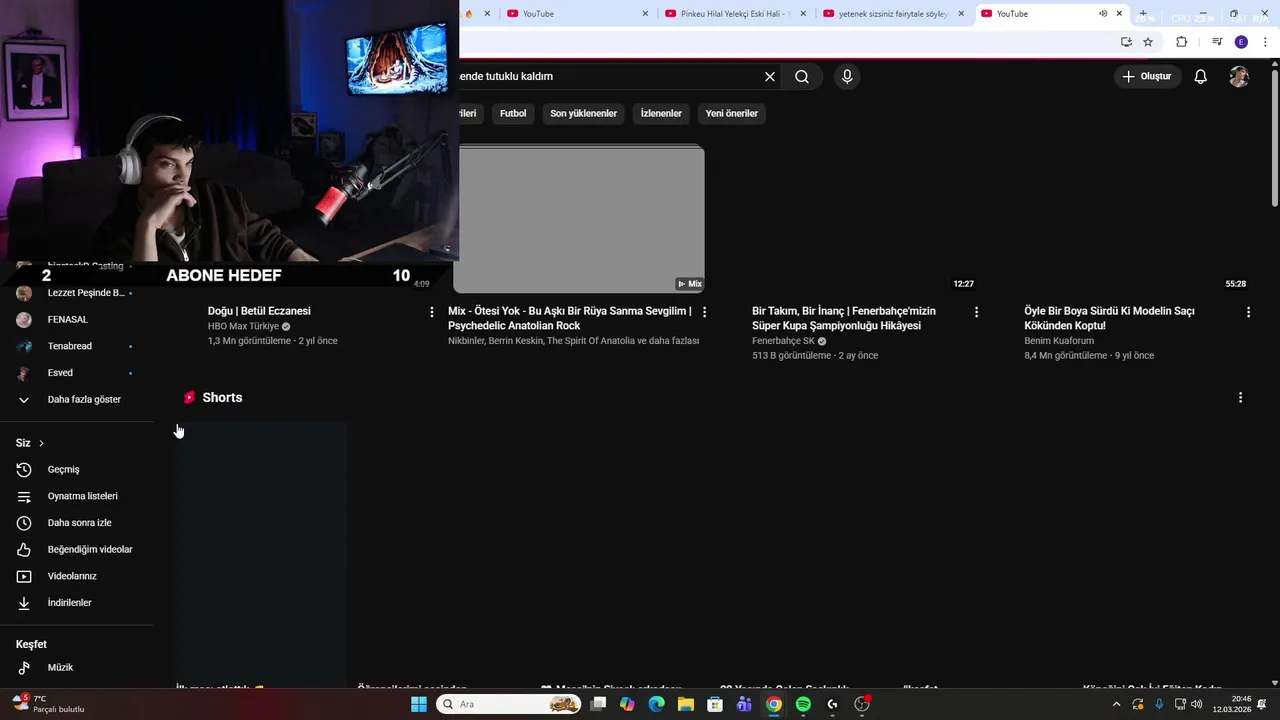
Task: Open Microsoft Edge from the taskbar
Action: [656, 704]
